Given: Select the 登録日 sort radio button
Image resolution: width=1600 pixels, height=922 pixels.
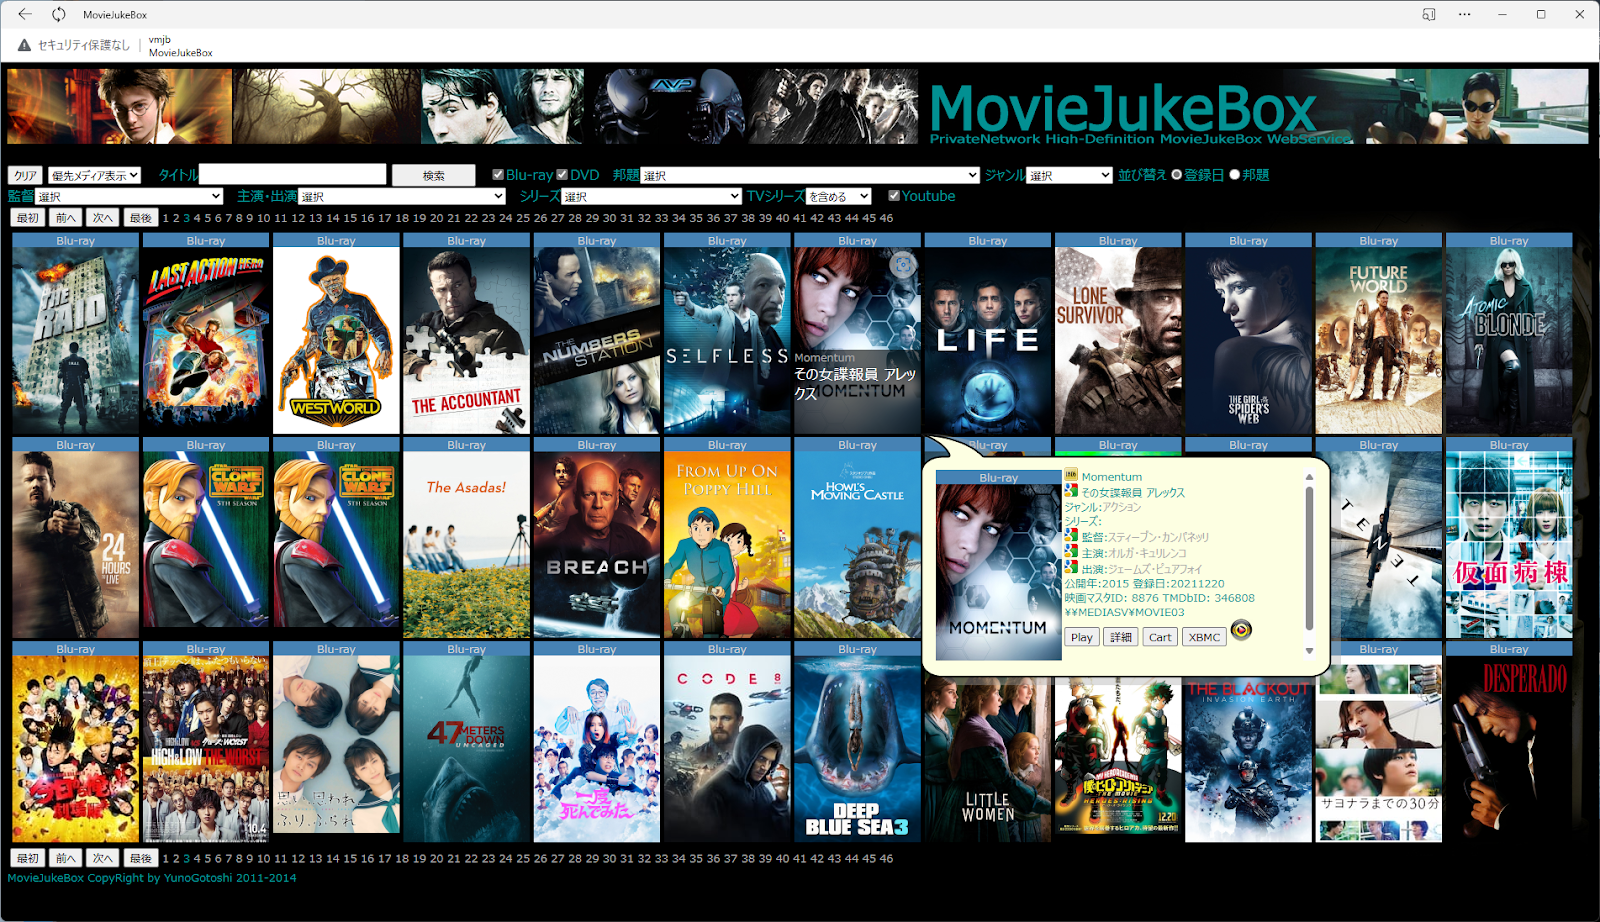Looking at the screenshot, I should tap(1177, 175).
